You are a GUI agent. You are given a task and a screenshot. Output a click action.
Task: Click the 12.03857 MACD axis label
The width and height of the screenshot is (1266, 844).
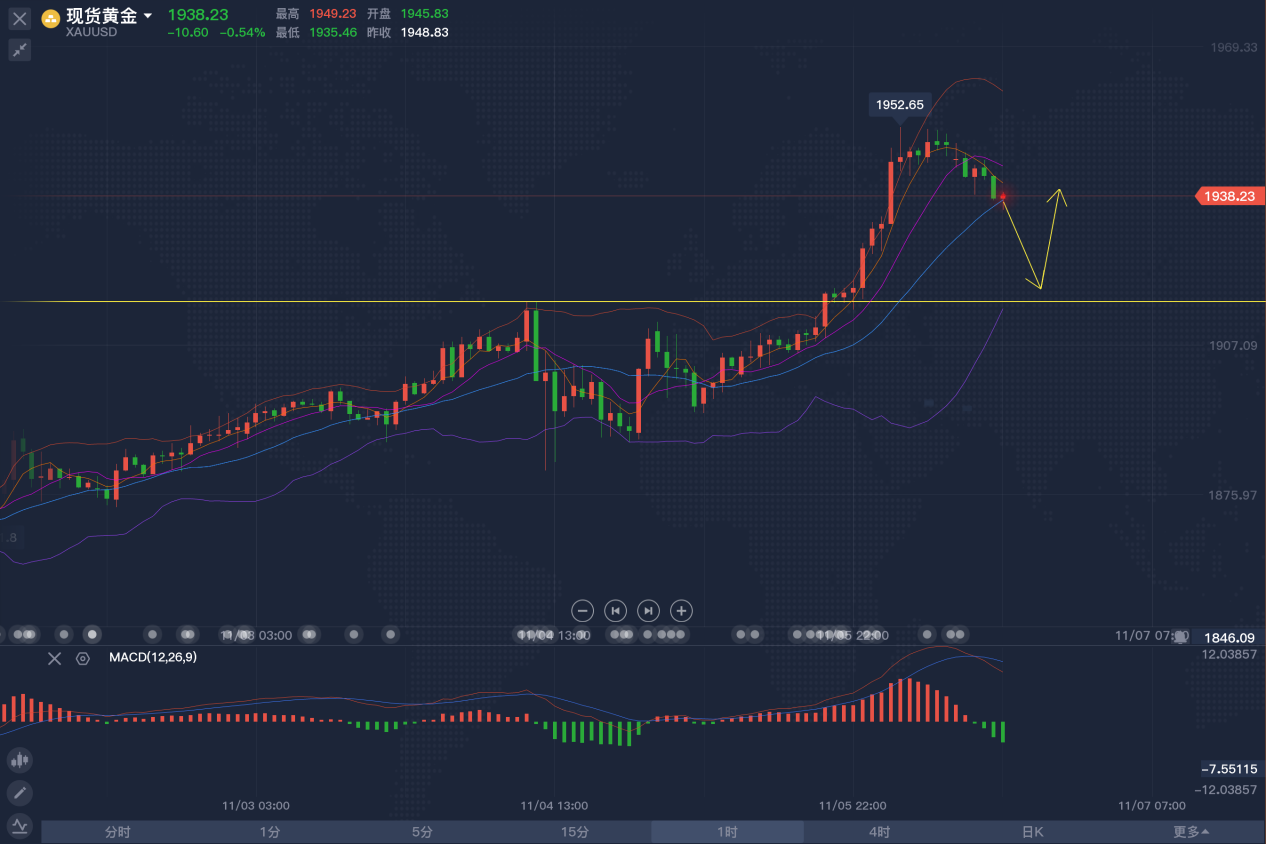(x=1229, y=654)
